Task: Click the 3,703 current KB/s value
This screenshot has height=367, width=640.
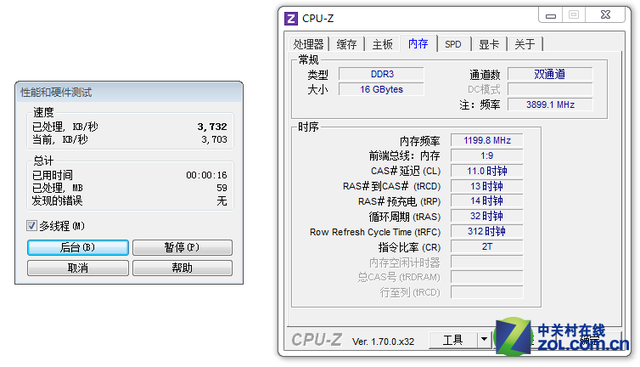Action: coord(214,140)
